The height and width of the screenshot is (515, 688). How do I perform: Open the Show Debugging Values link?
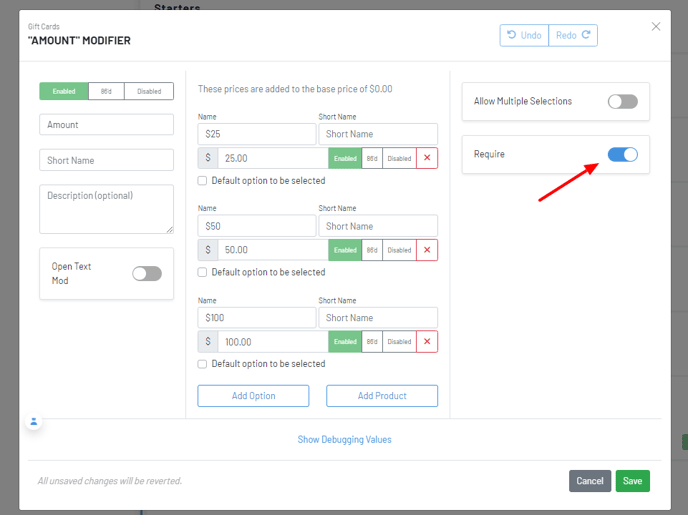pos(344,440)
